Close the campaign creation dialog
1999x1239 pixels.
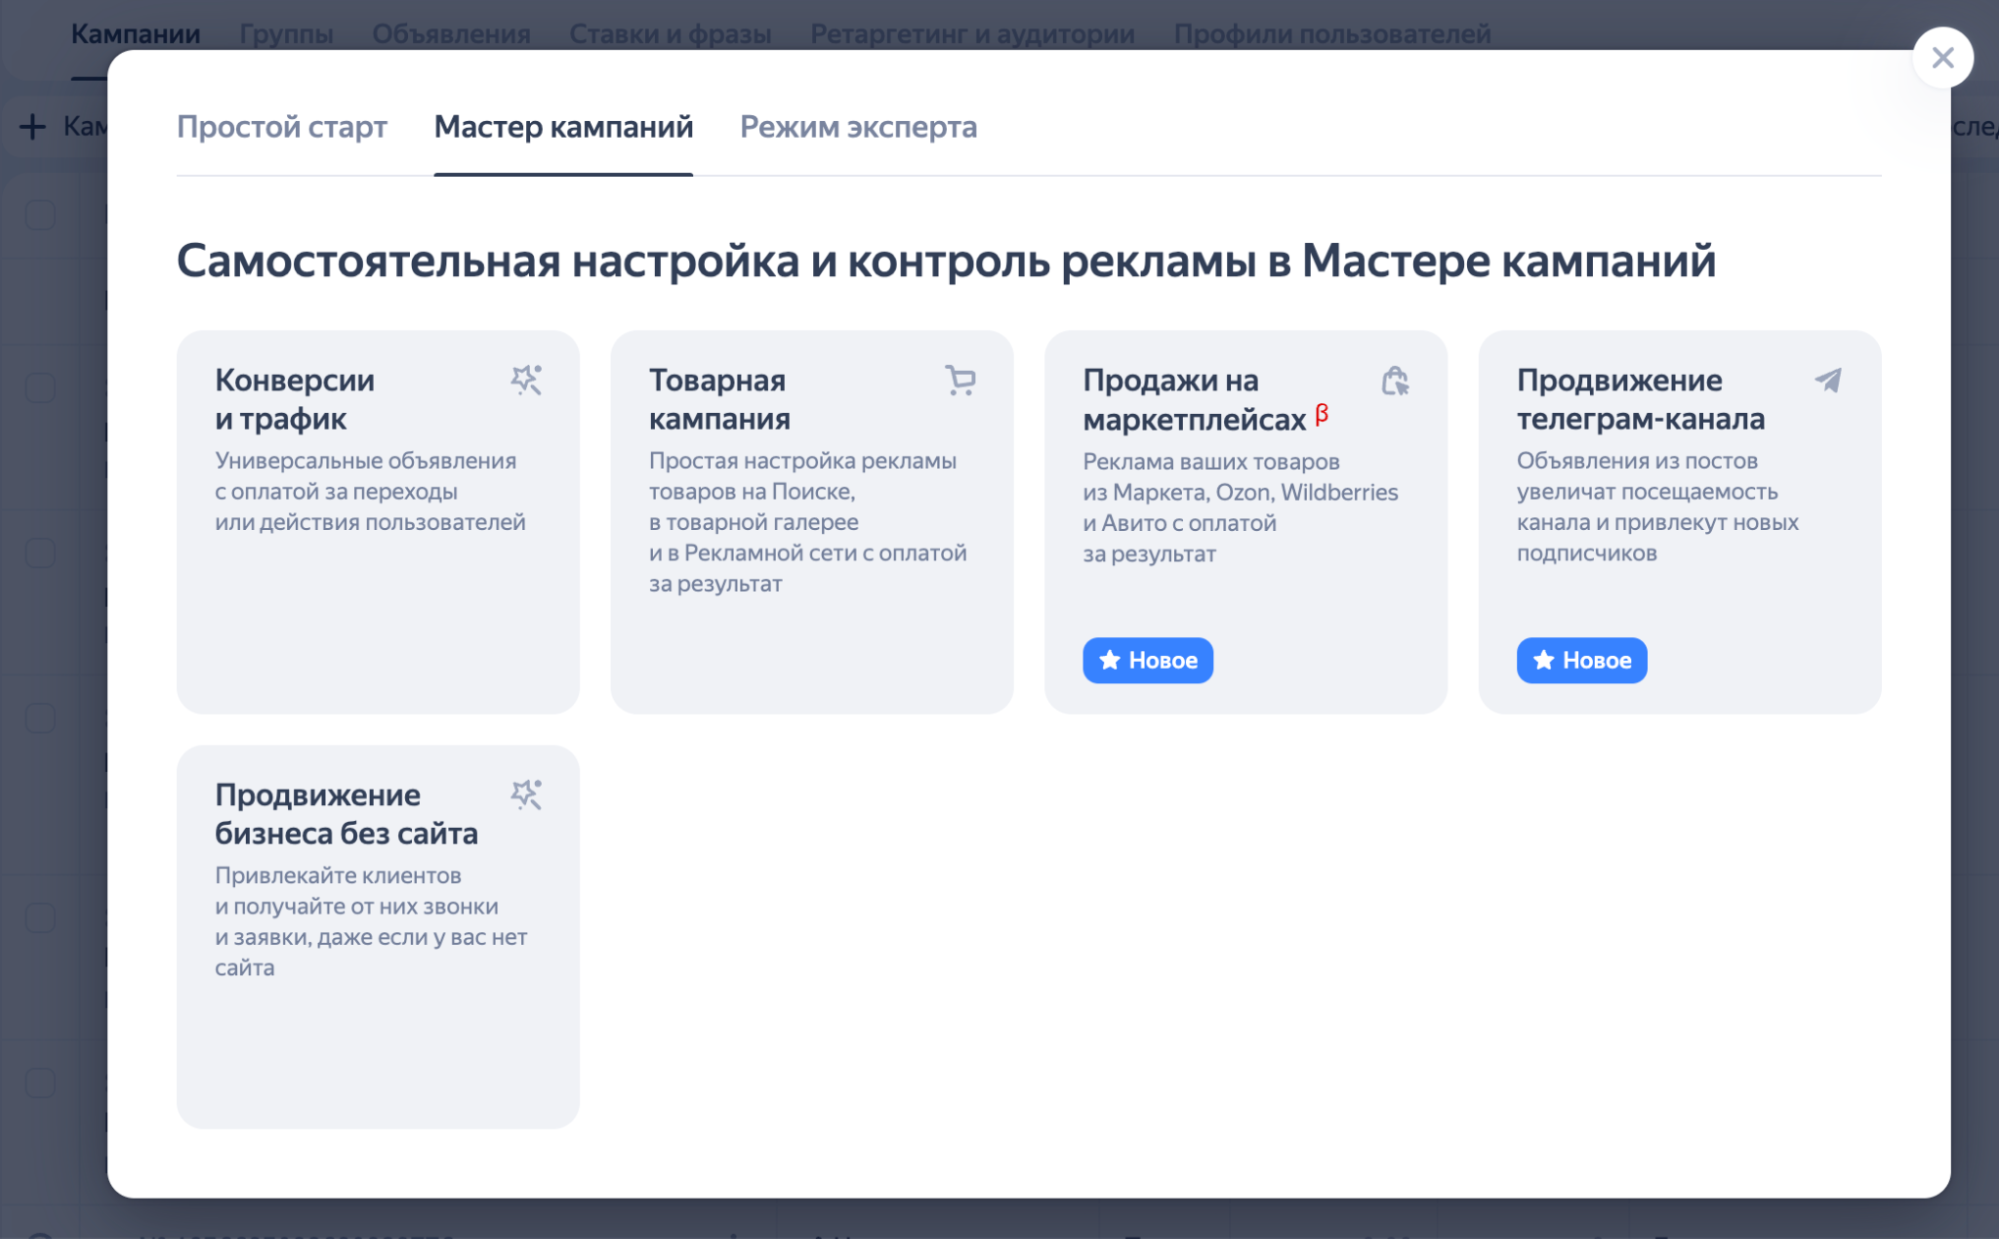click(1942, 57)
